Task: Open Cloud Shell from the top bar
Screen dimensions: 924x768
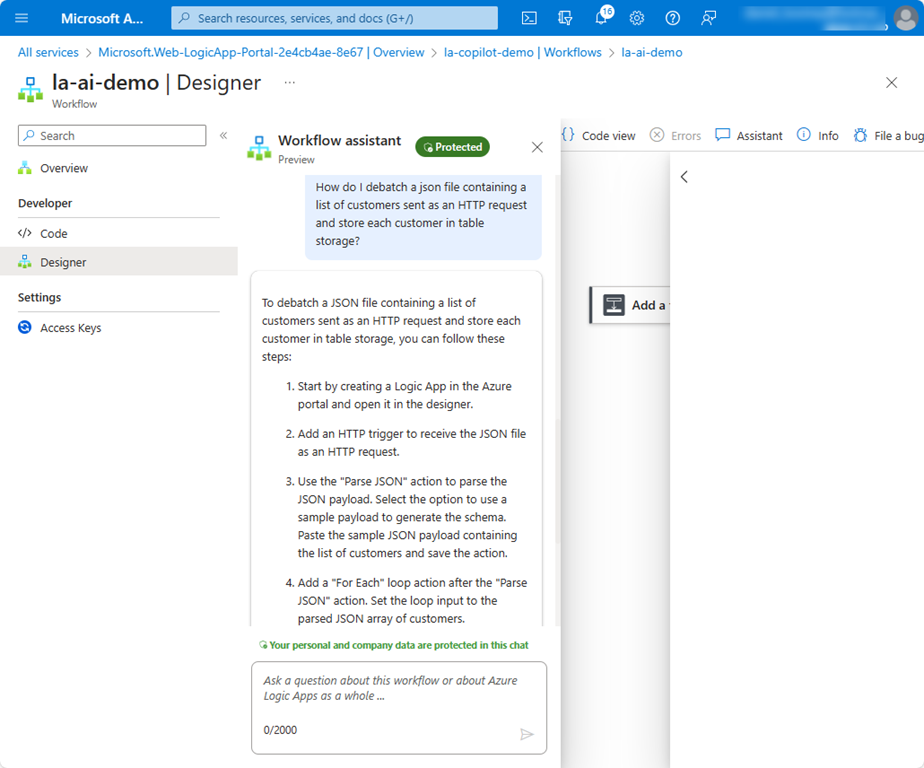Action: point(529,18)
